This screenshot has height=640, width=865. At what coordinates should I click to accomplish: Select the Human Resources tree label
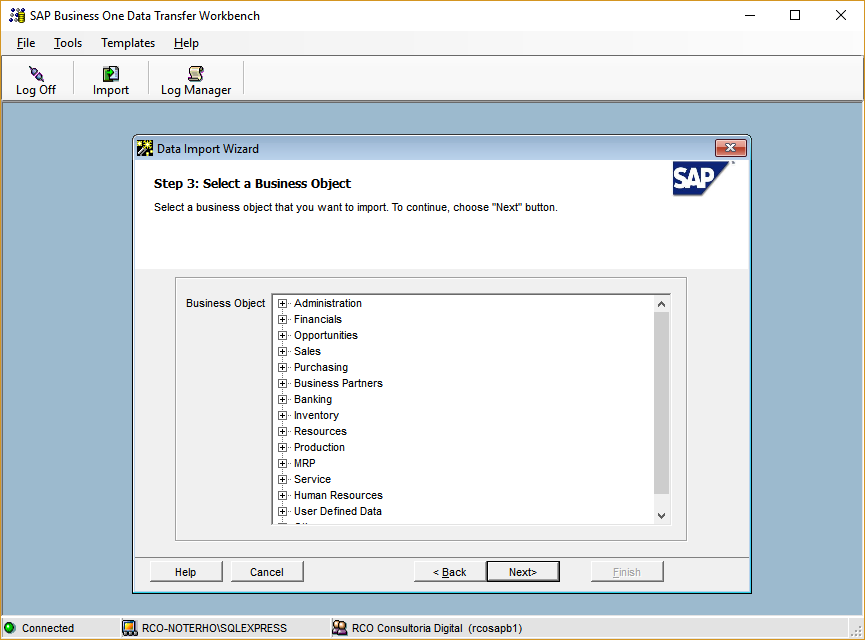click(x=338, y=495)
